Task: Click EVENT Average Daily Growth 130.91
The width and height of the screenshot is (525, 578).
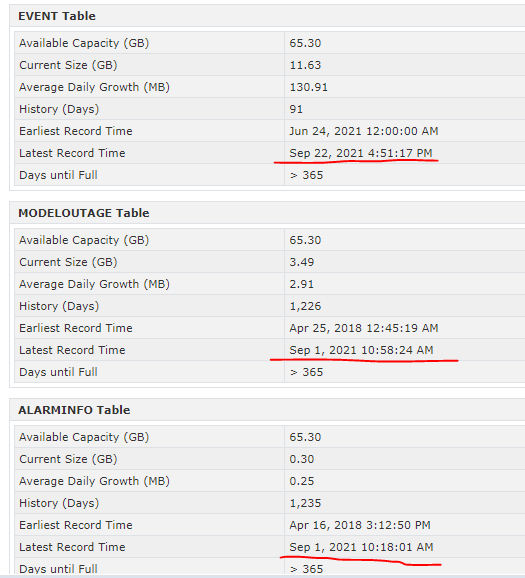Action: coord(308,87)
